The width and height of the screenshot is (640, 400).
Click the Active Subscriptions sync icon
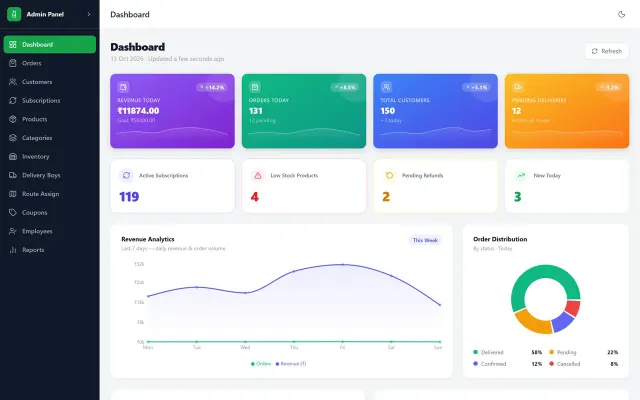pyautogui.click(x=127, y=176)
